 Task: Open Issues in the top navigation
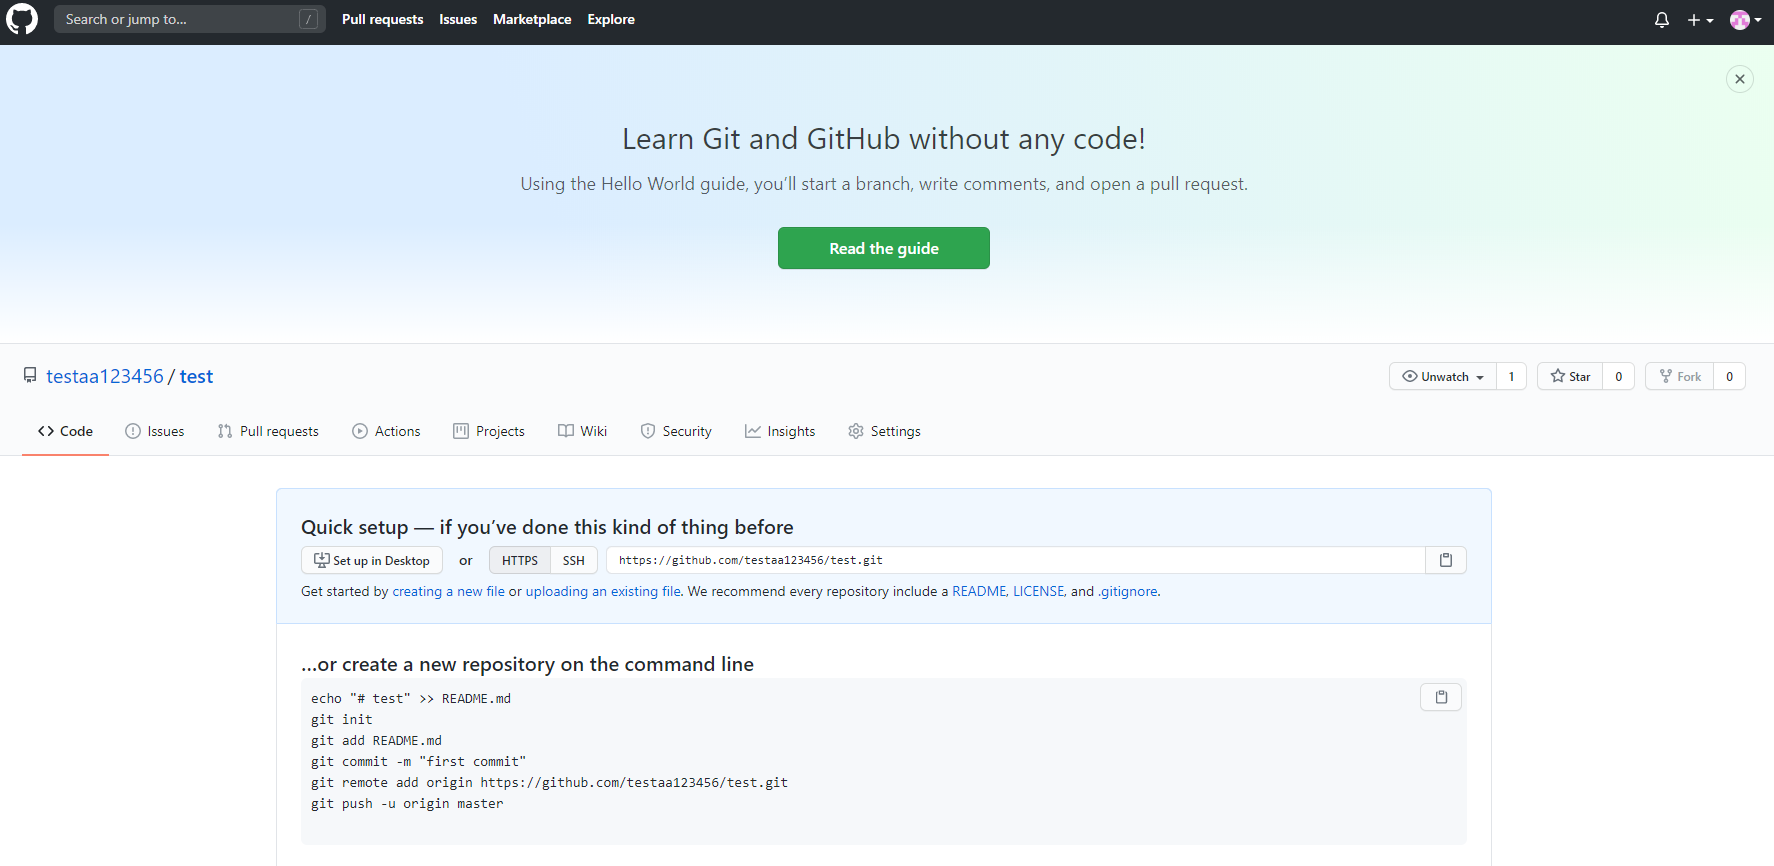click(458, 19)
